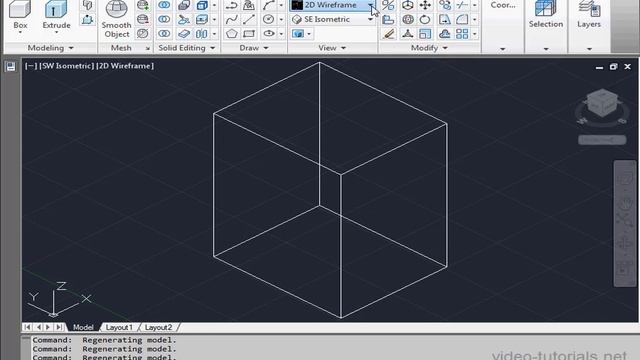Click the Smooth More mesh icon
This screenshot has height=360, width=640.
point(142,5)
